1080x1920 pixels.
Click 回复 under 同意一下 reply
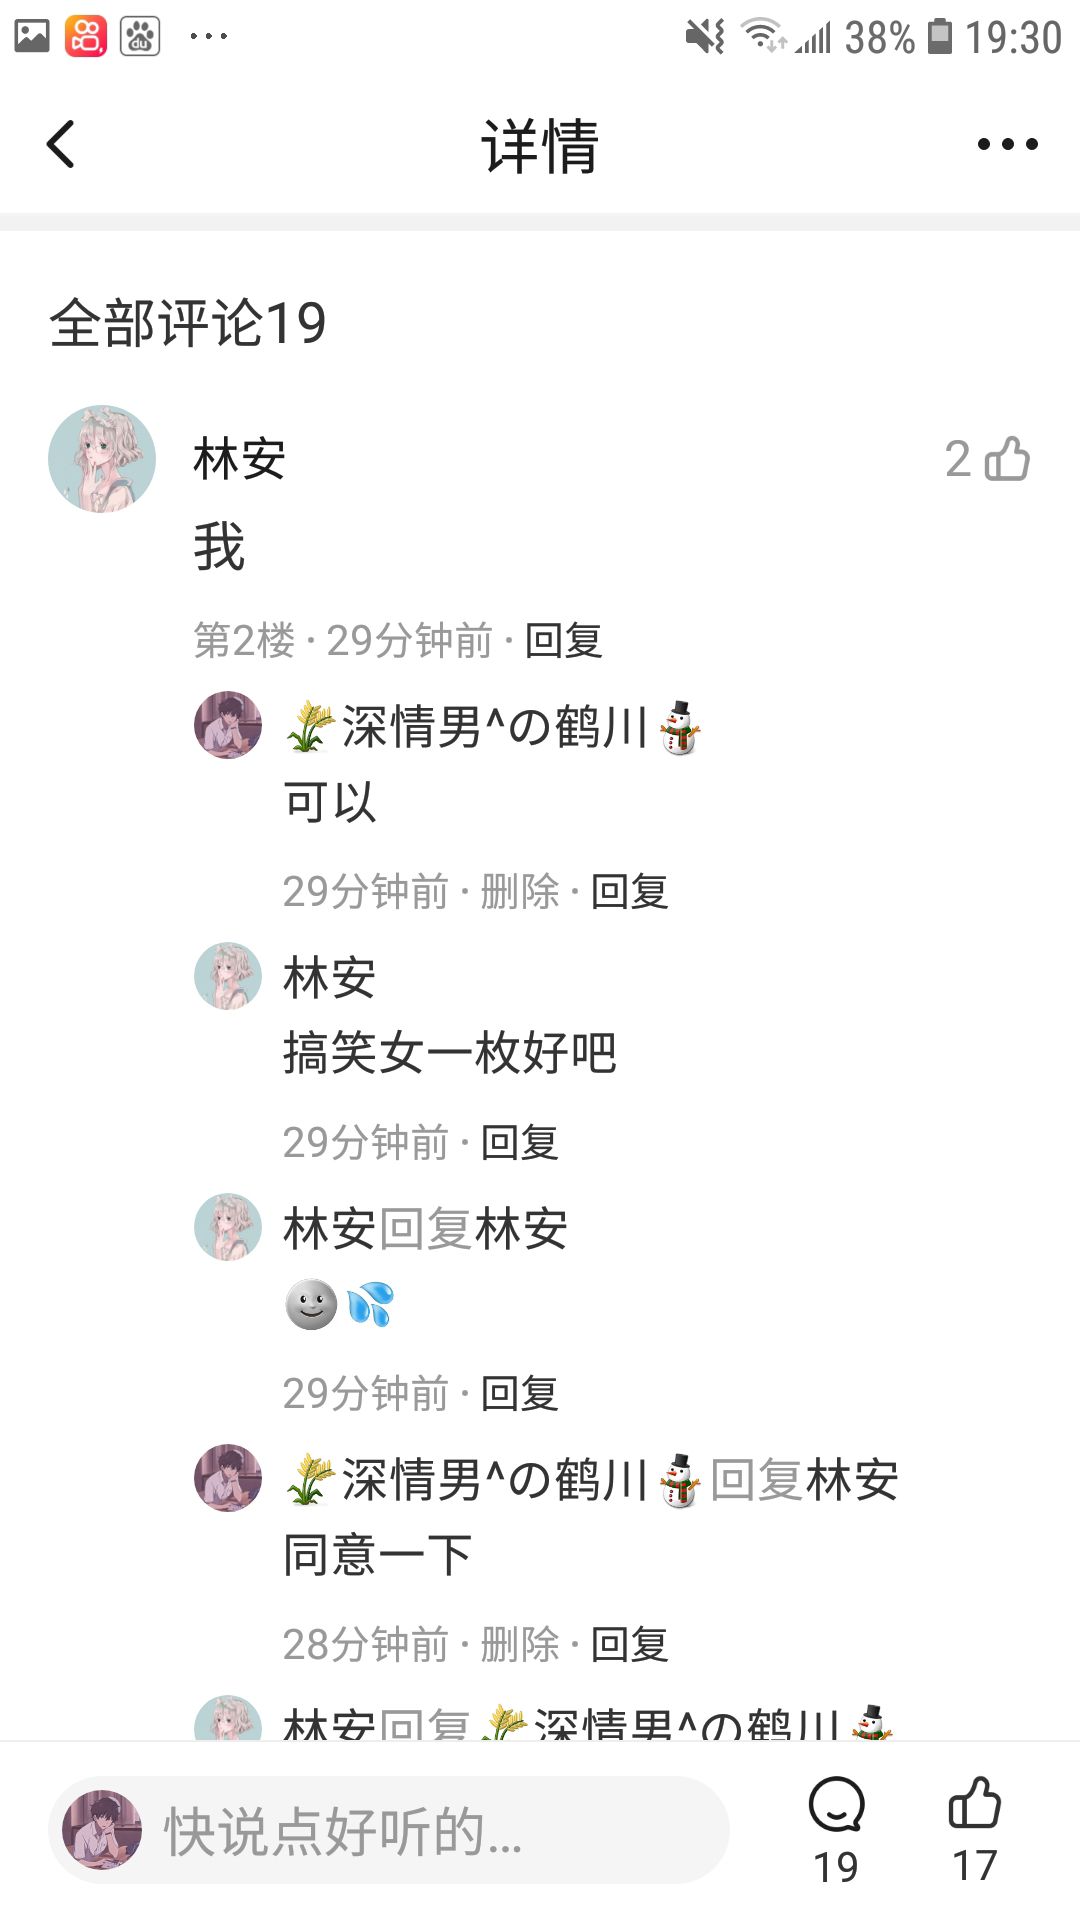pyautogui.click(x=630, y=1645)
